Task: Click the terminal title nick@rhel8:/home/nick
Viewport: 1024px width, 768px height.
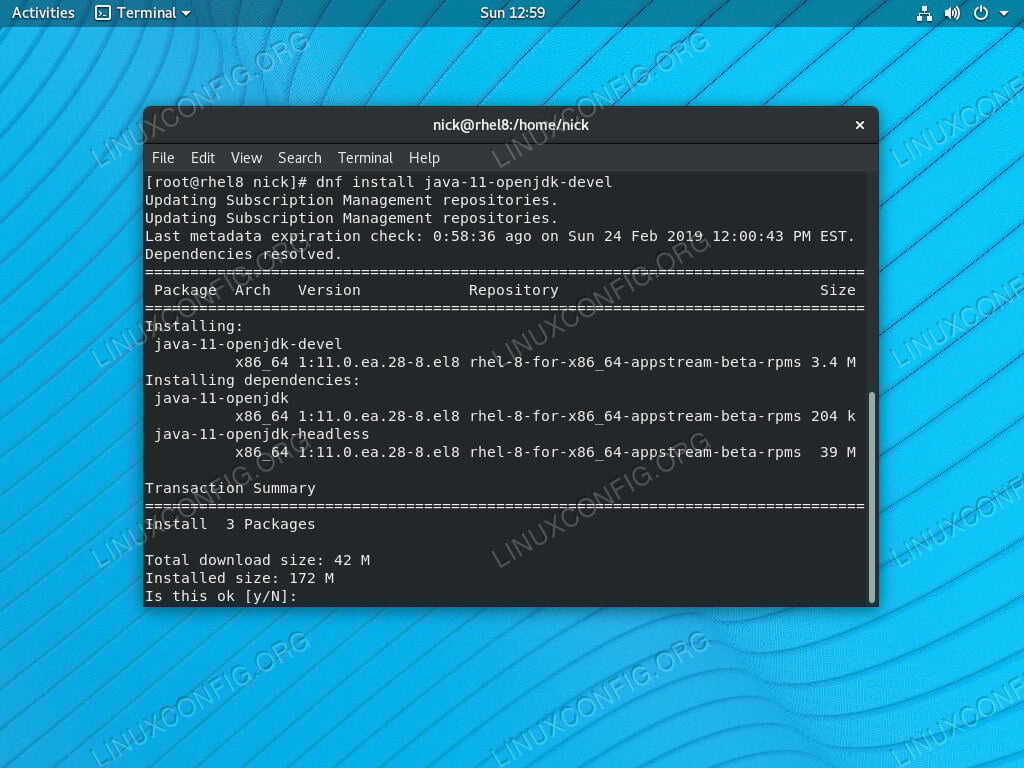Action: [x=511, y=125]
